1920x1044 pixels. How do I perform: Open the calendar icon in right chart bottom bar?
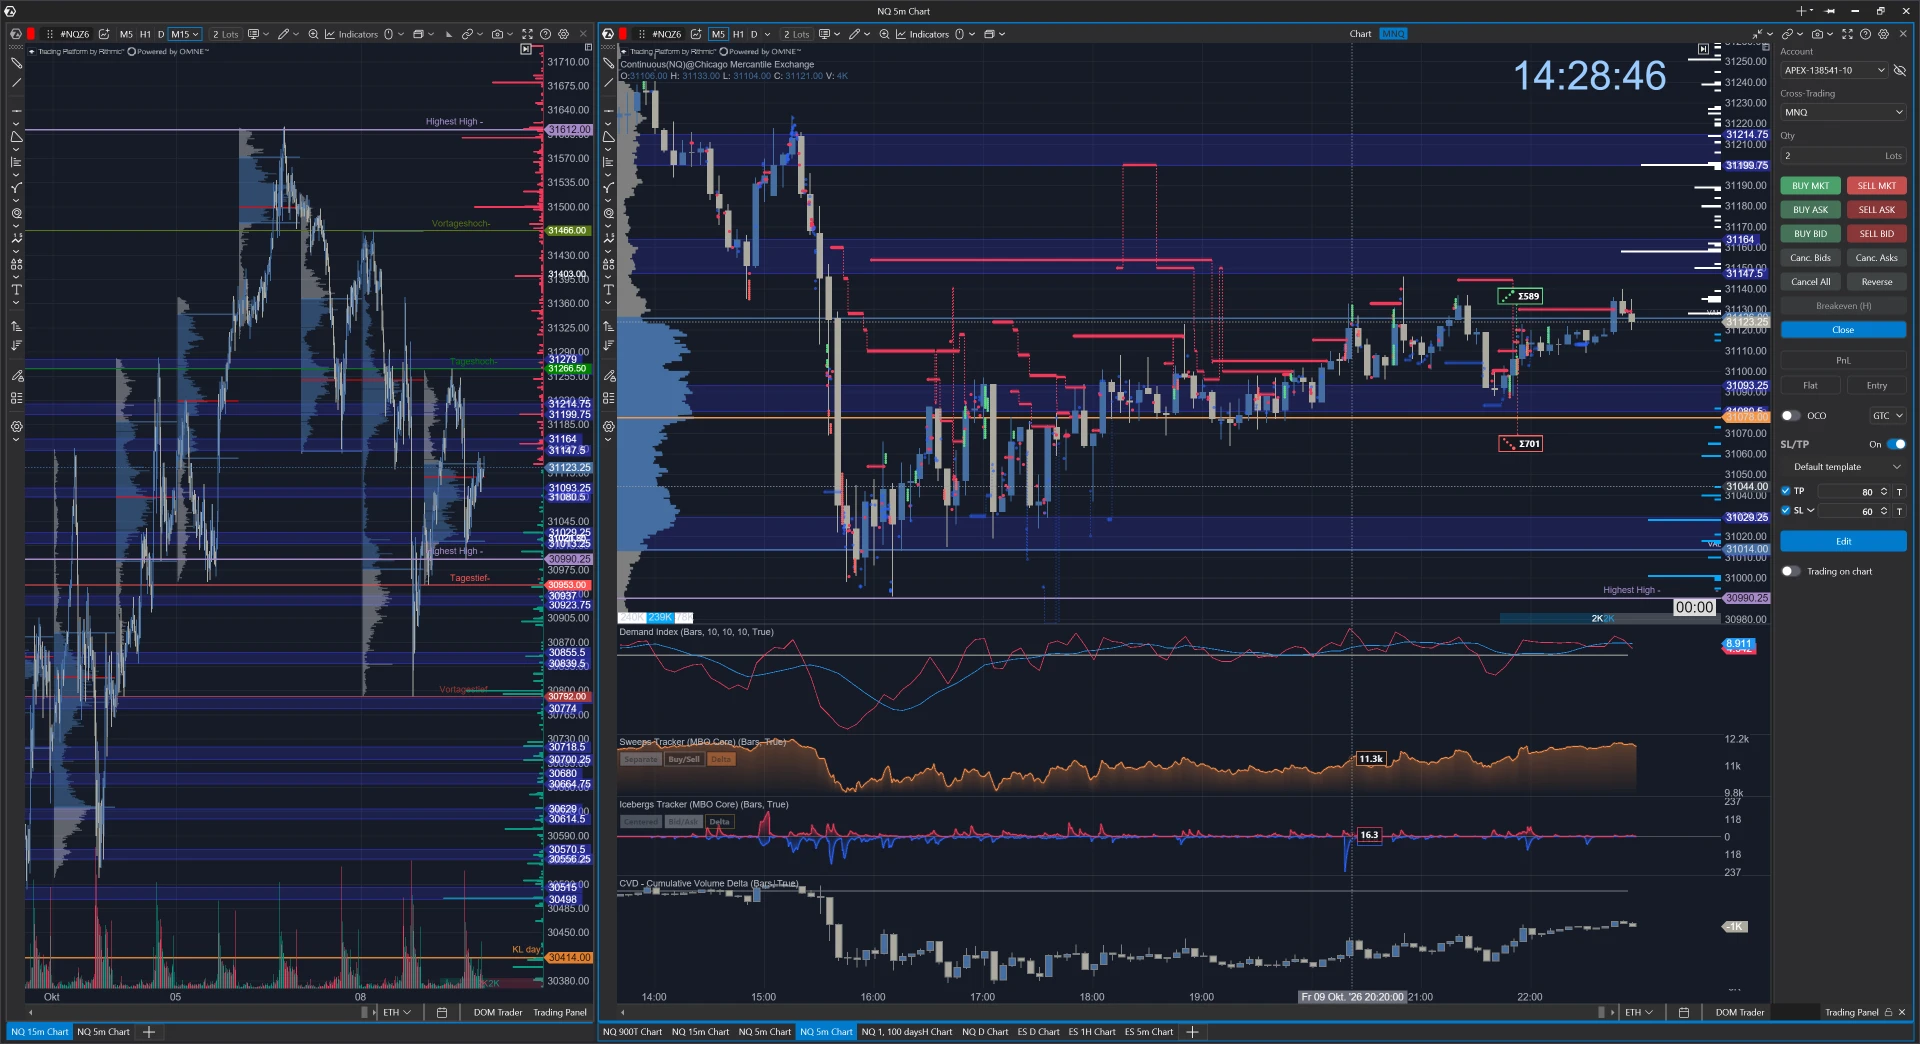pyautogui.click(x=1683, y=1012)
